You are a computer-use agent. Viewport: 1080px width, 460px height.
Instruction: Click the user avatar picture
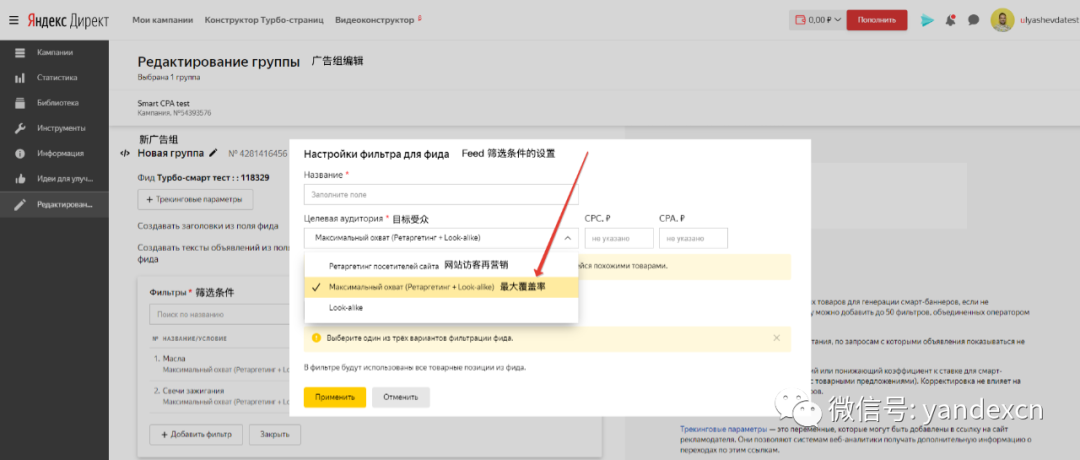(1002, 20)
